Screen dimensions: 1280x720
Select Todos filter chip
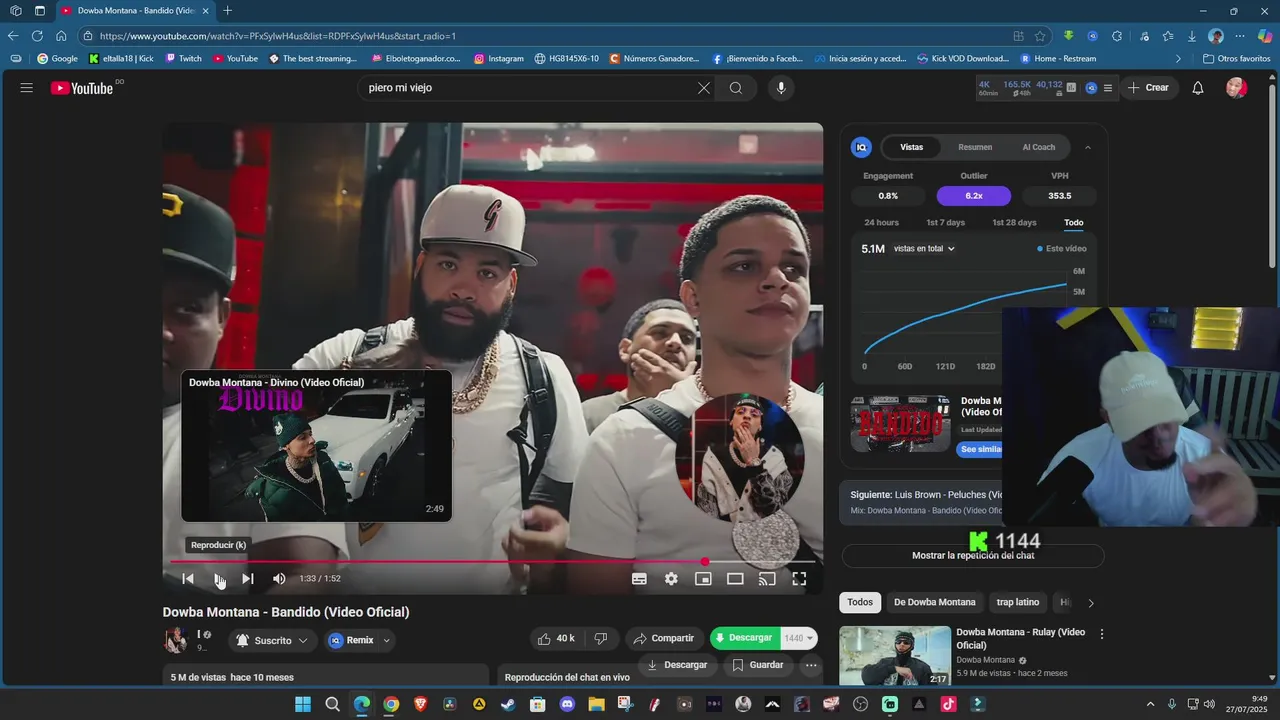point(860,602)
